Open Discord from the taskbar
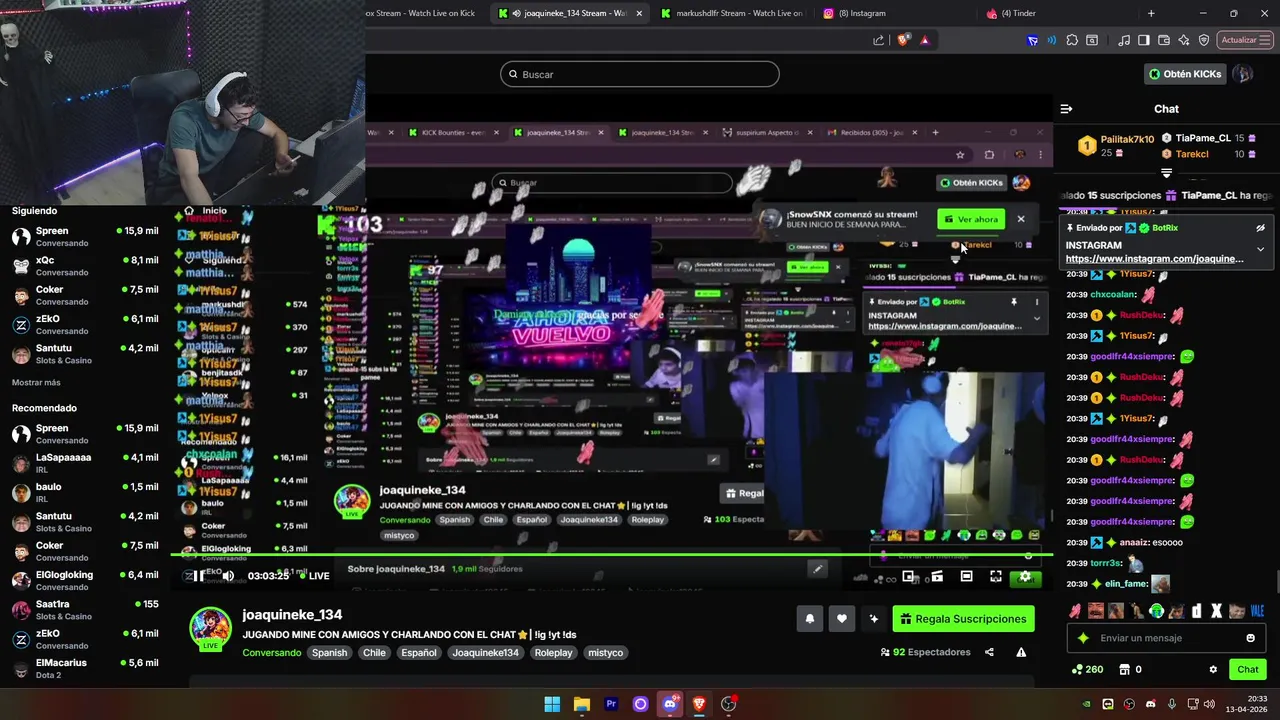Screen dimensions: 1280x720 click(x=670, y=704)
